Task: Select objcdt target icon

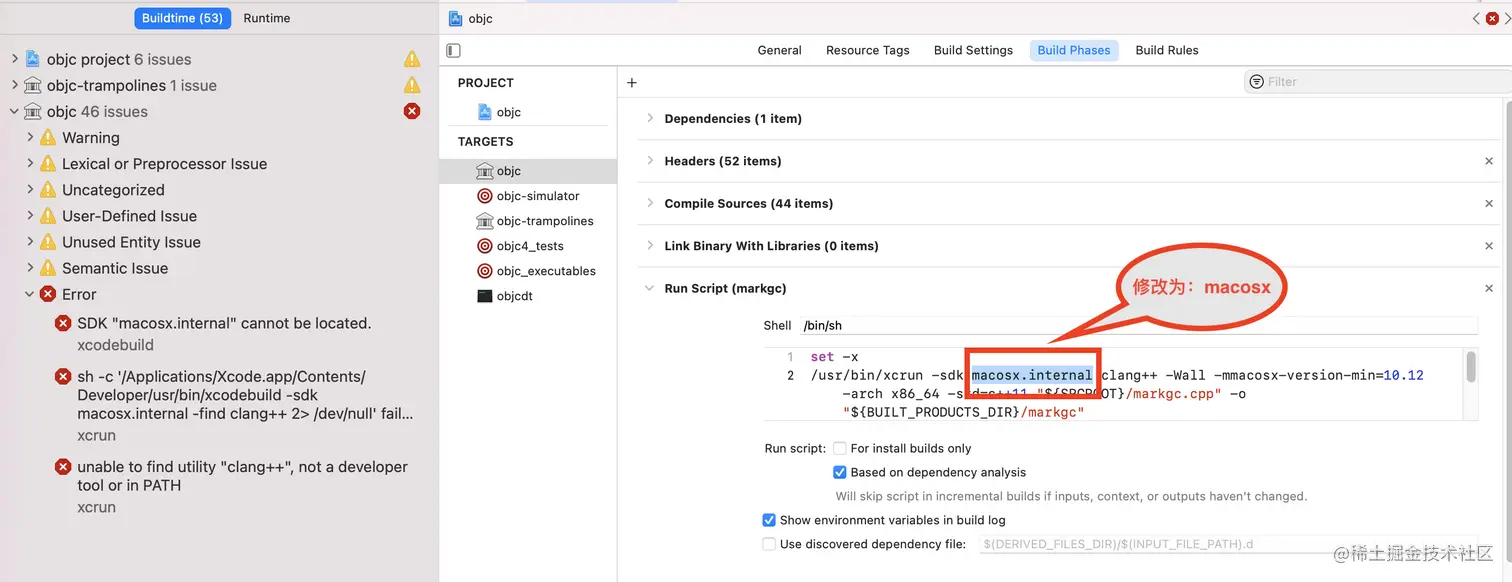Action: (x=485, y=296)
